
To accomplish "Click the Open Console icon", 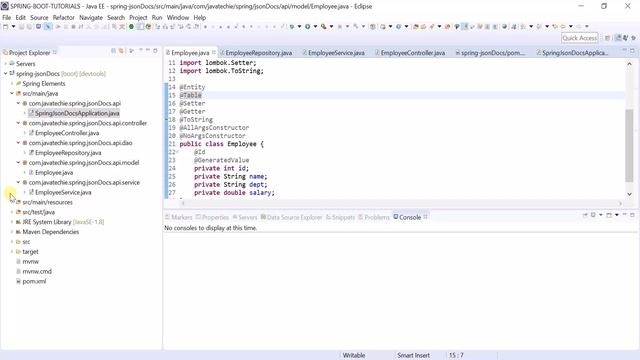I will (x=609, y=215).
